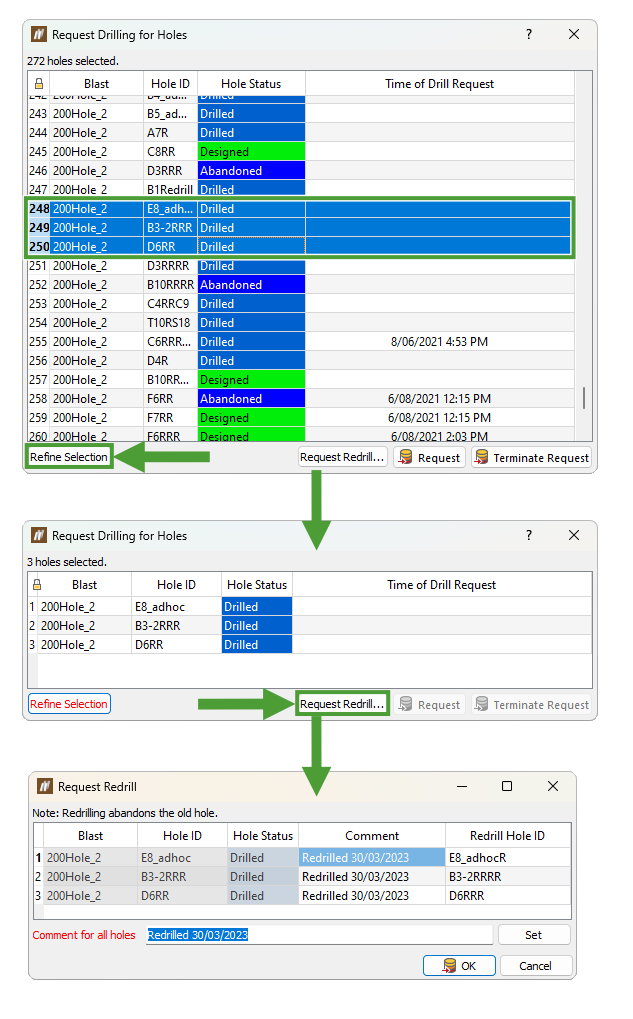Sort by Hole ID column in 272-holes dialog
The image size is (633, 1019).
[x=170, y=84]
